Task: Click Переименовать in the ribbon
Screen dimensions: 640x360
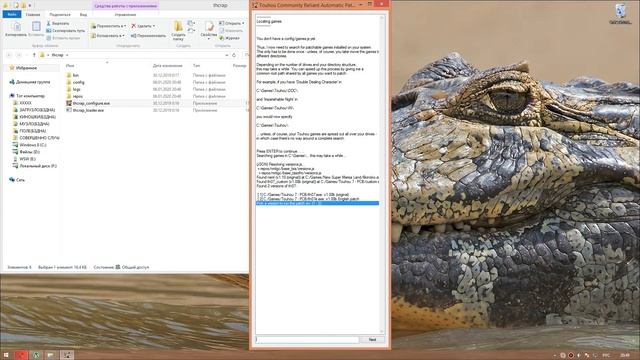Action: pyautogui.click(x=148, y=36)
